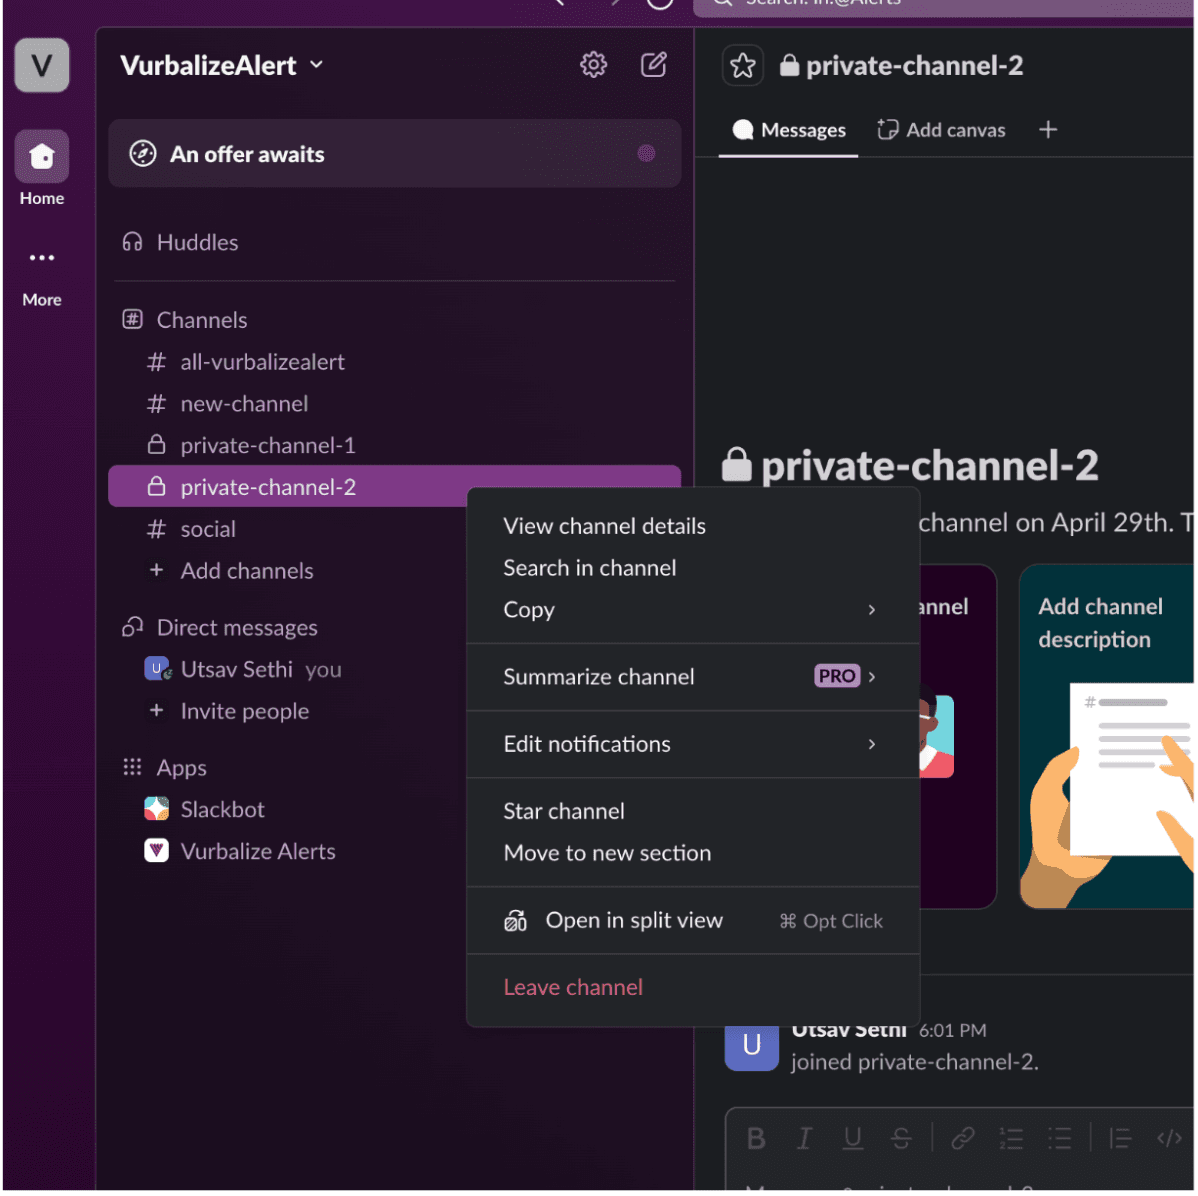Open the Home sidebar icon
1198x1196 pixels.
pyautogui.click(x=41, y=157)
